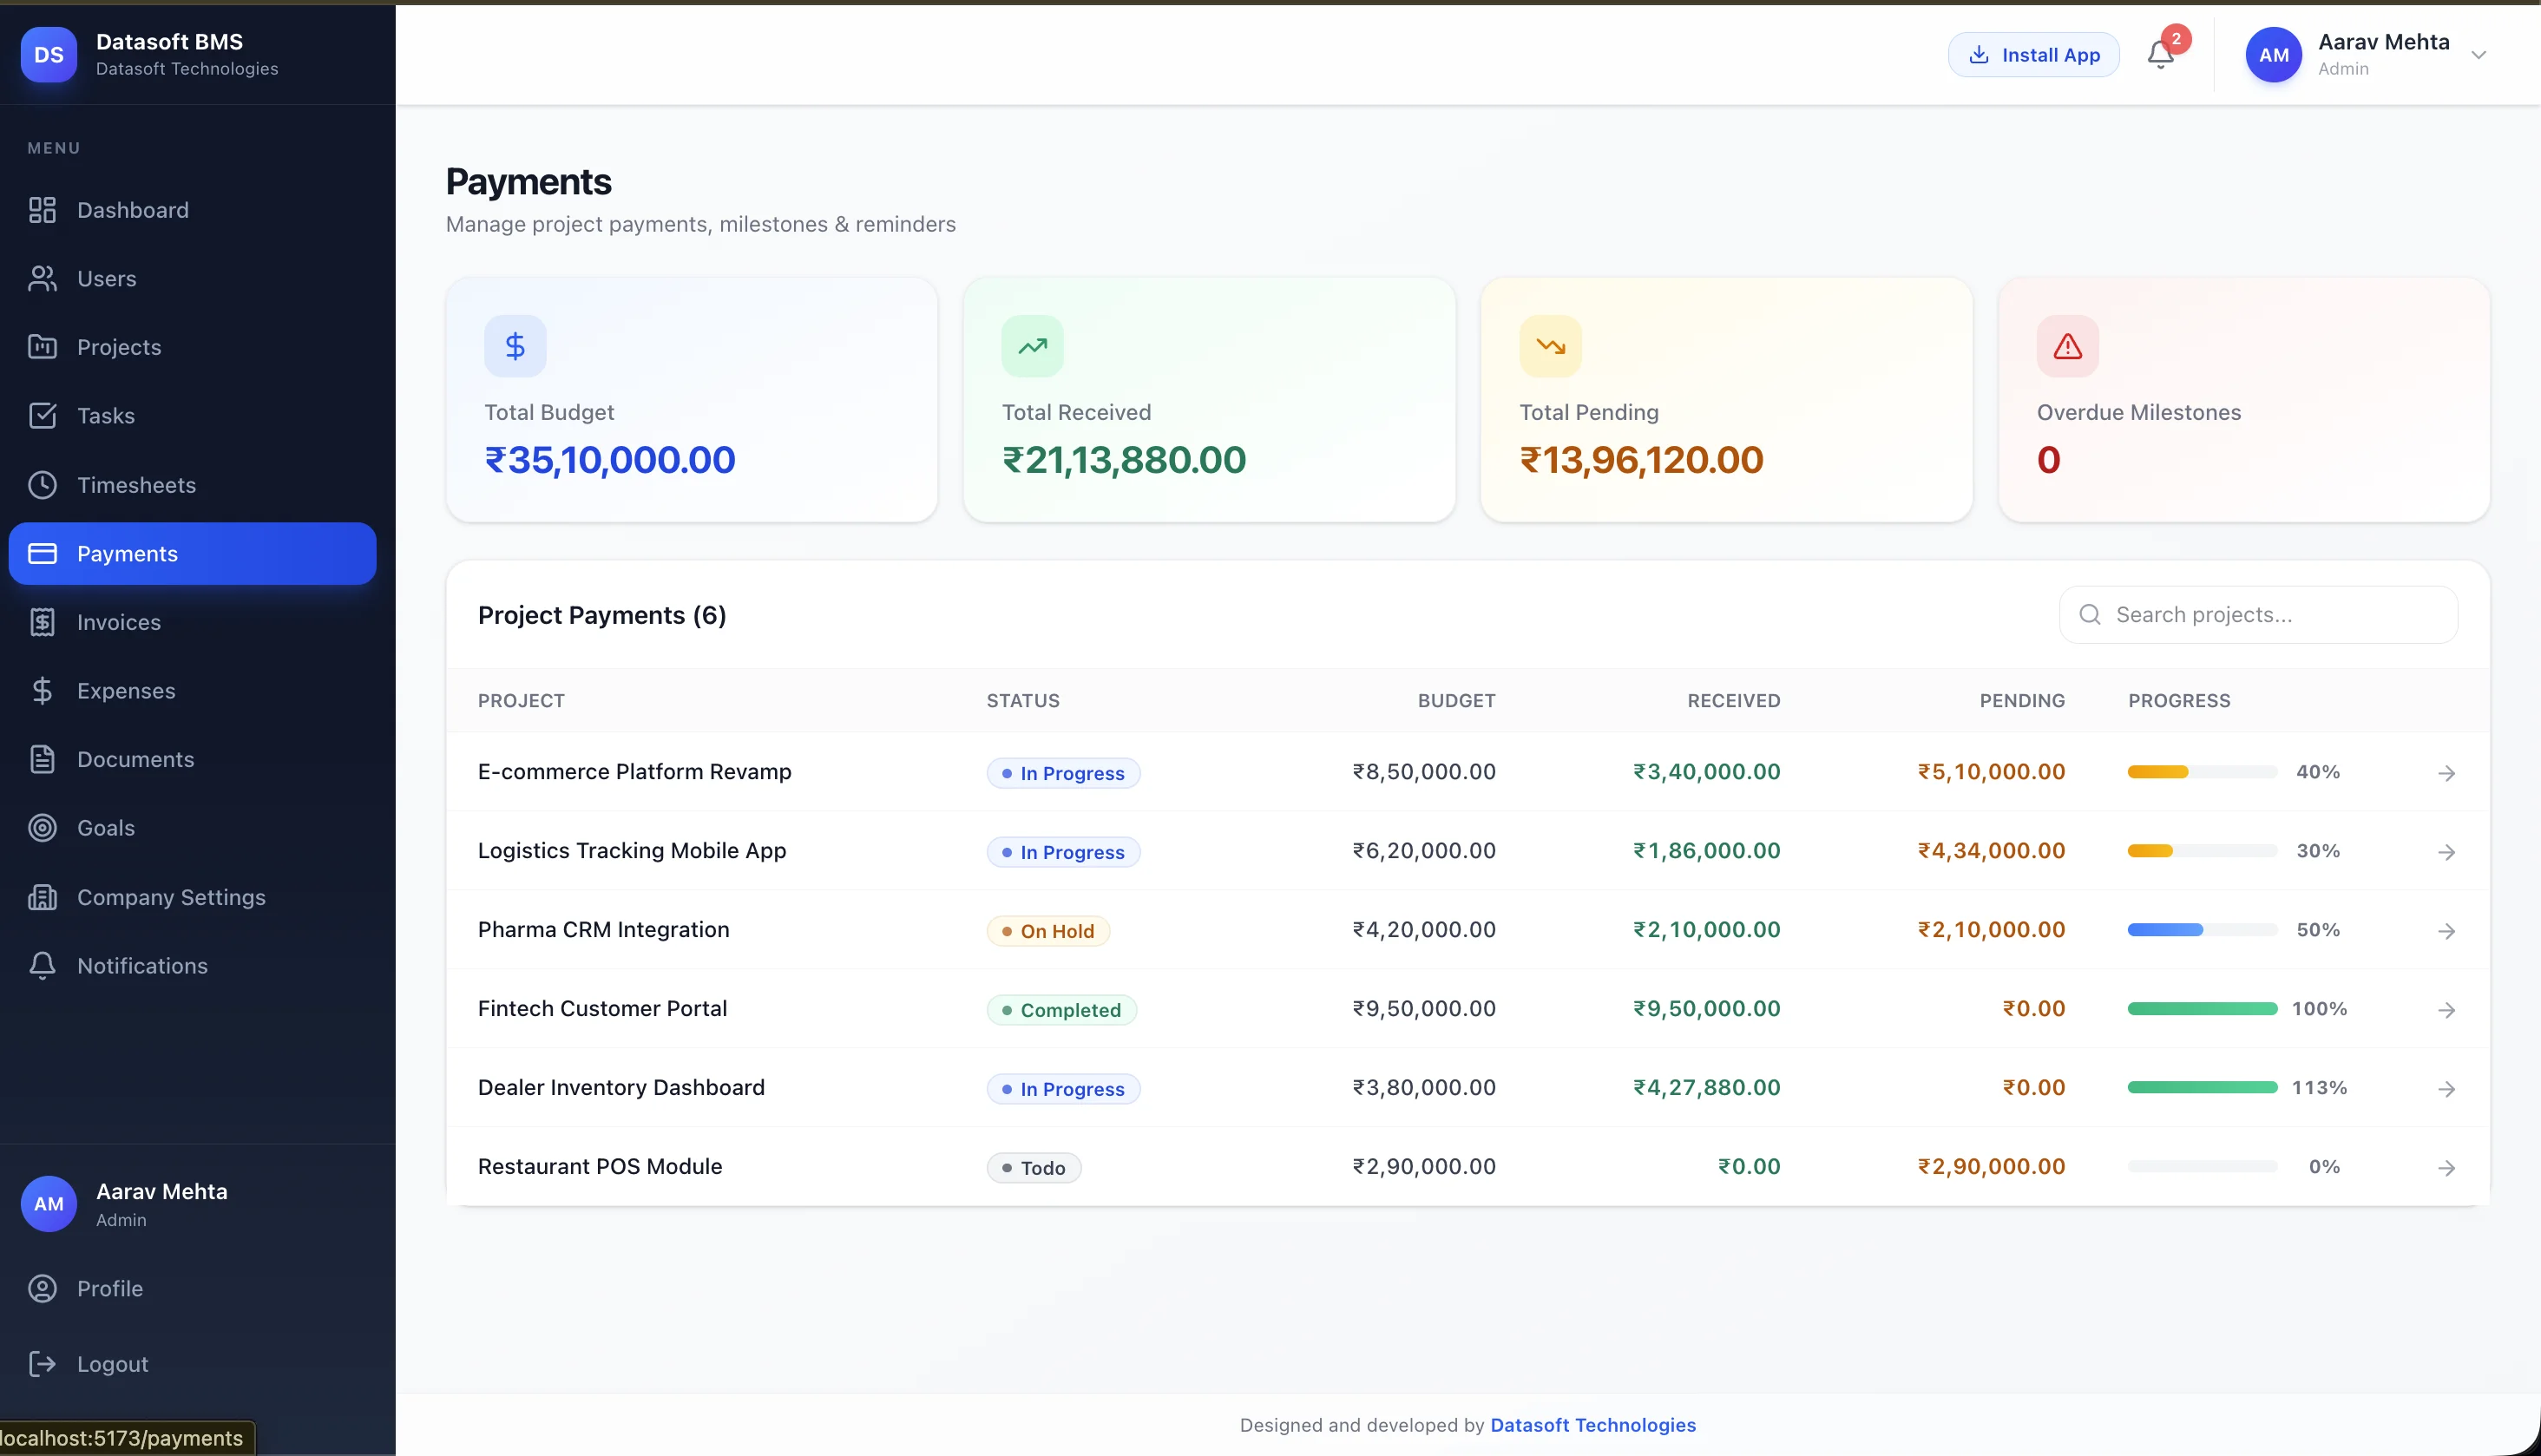The height and width of the screenshot is (1456, 2541).
Task: Open the Invoices sidebar icon
Action: pos(42,621)
